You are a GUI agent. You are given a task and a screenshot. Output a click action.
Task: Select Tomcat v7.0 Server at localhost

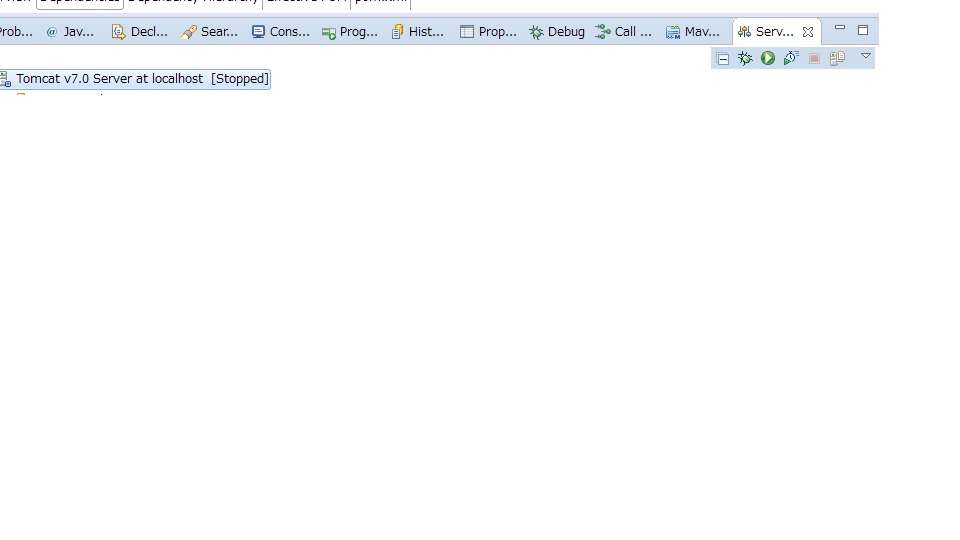(135, 79)
